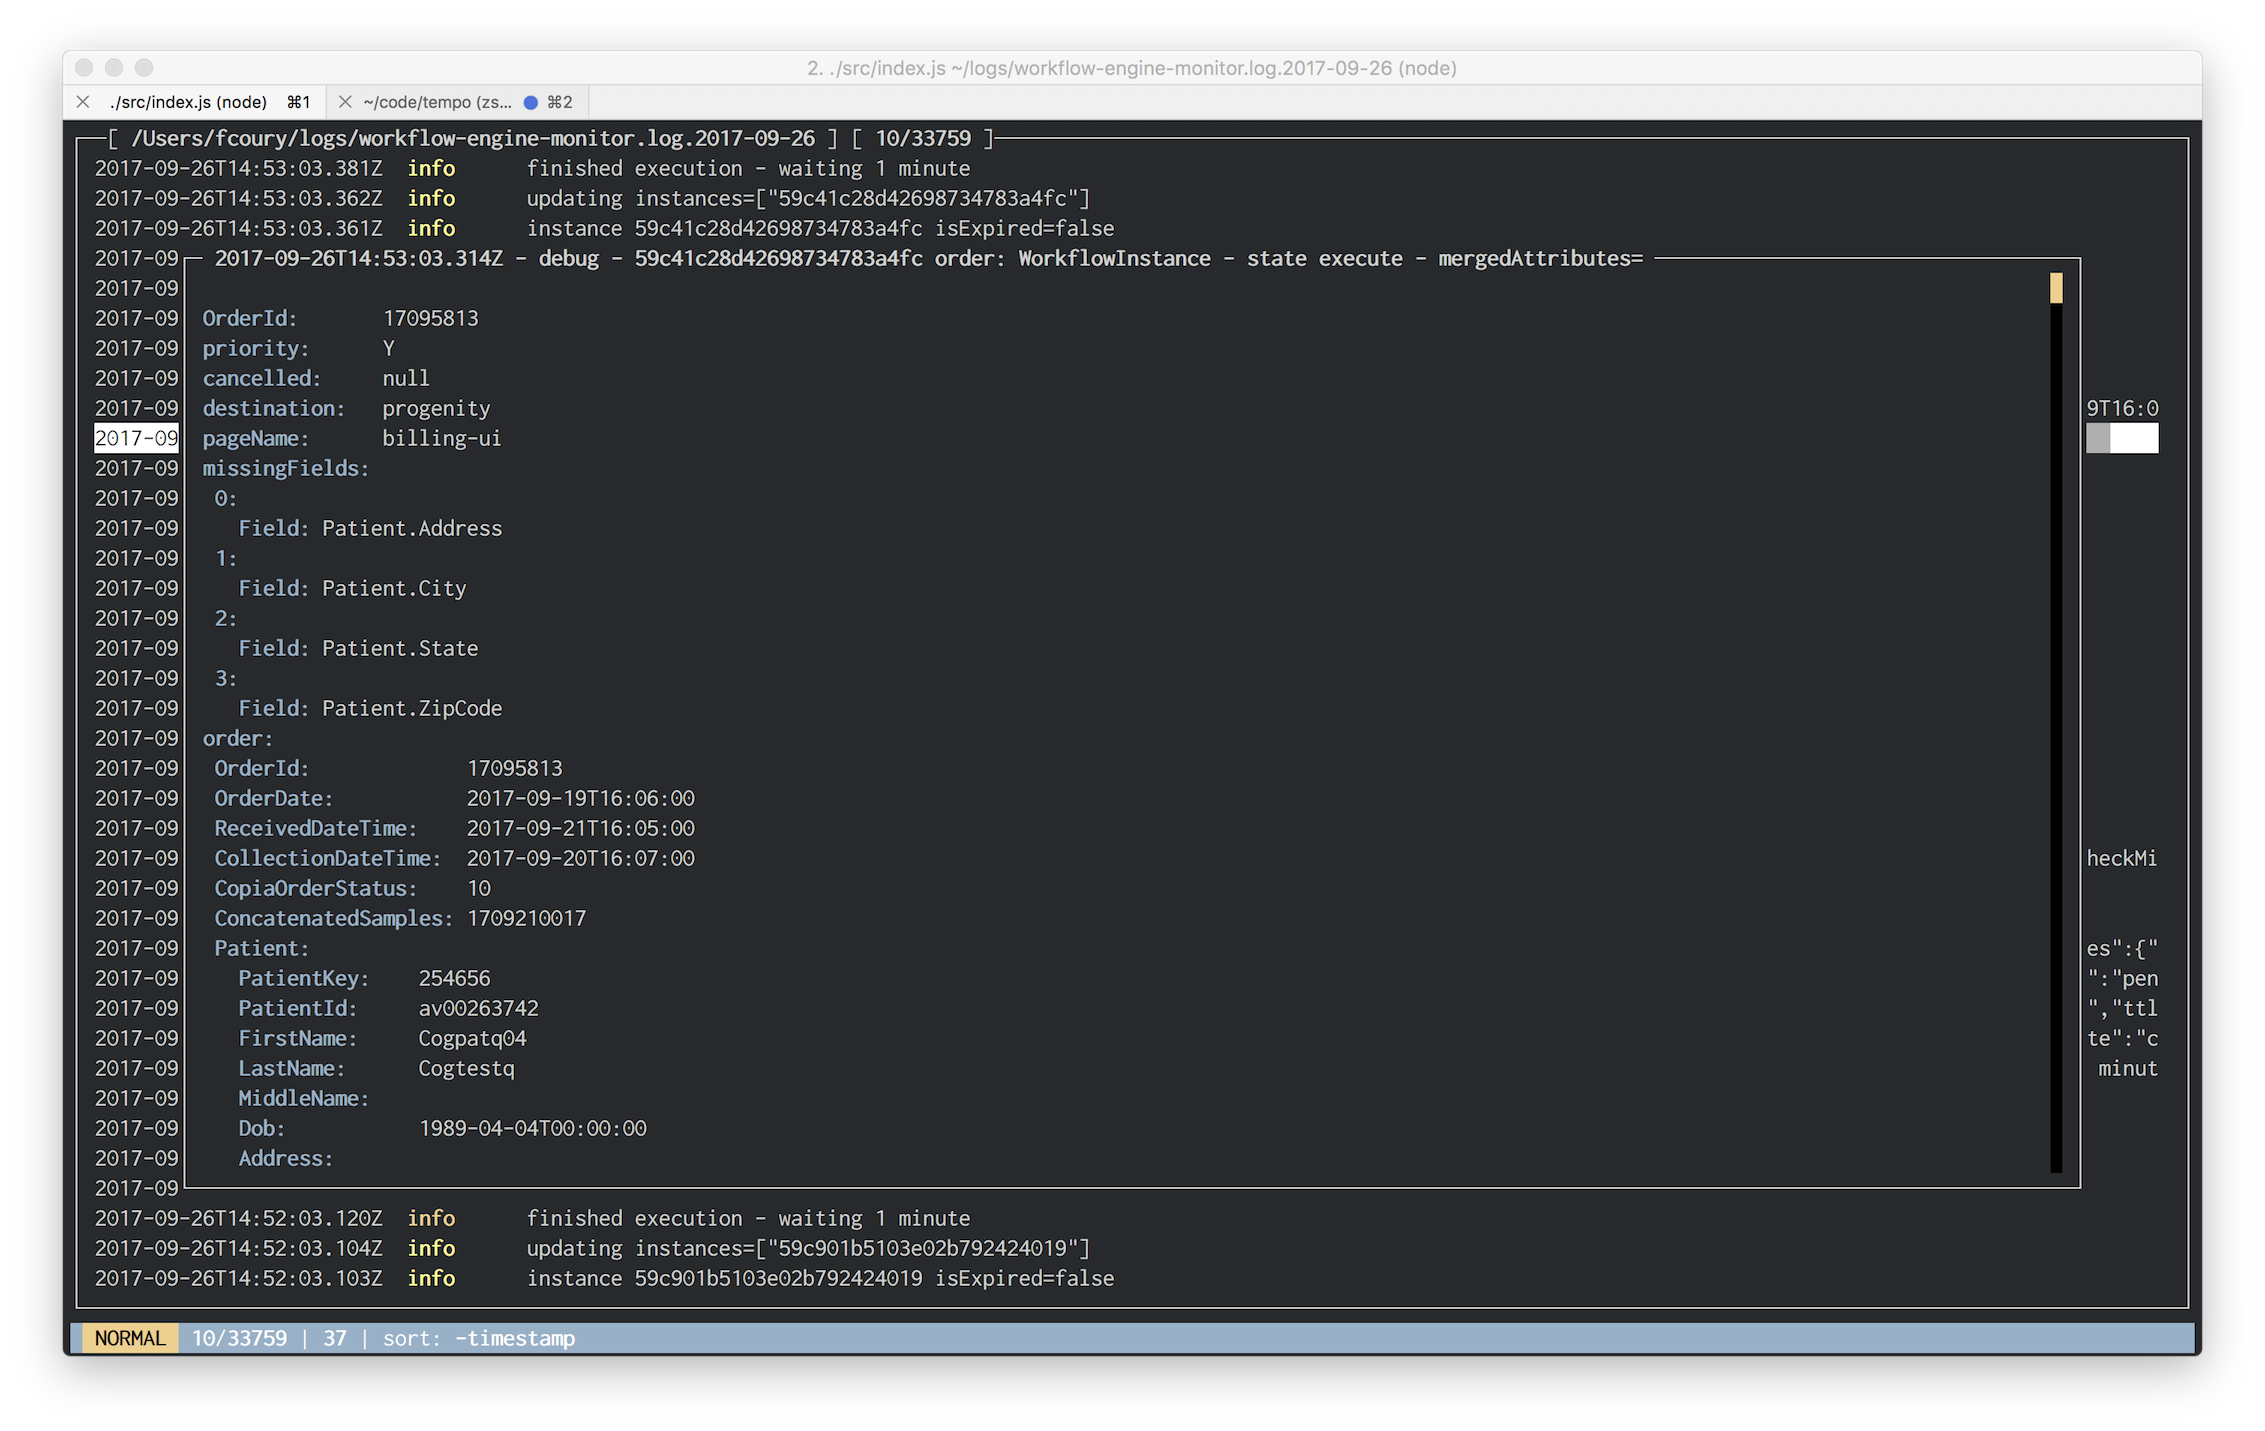2265x1431 pixels.
Task: Click the NORMAL mode indicator in status bar
Action: click(130, 1338)
